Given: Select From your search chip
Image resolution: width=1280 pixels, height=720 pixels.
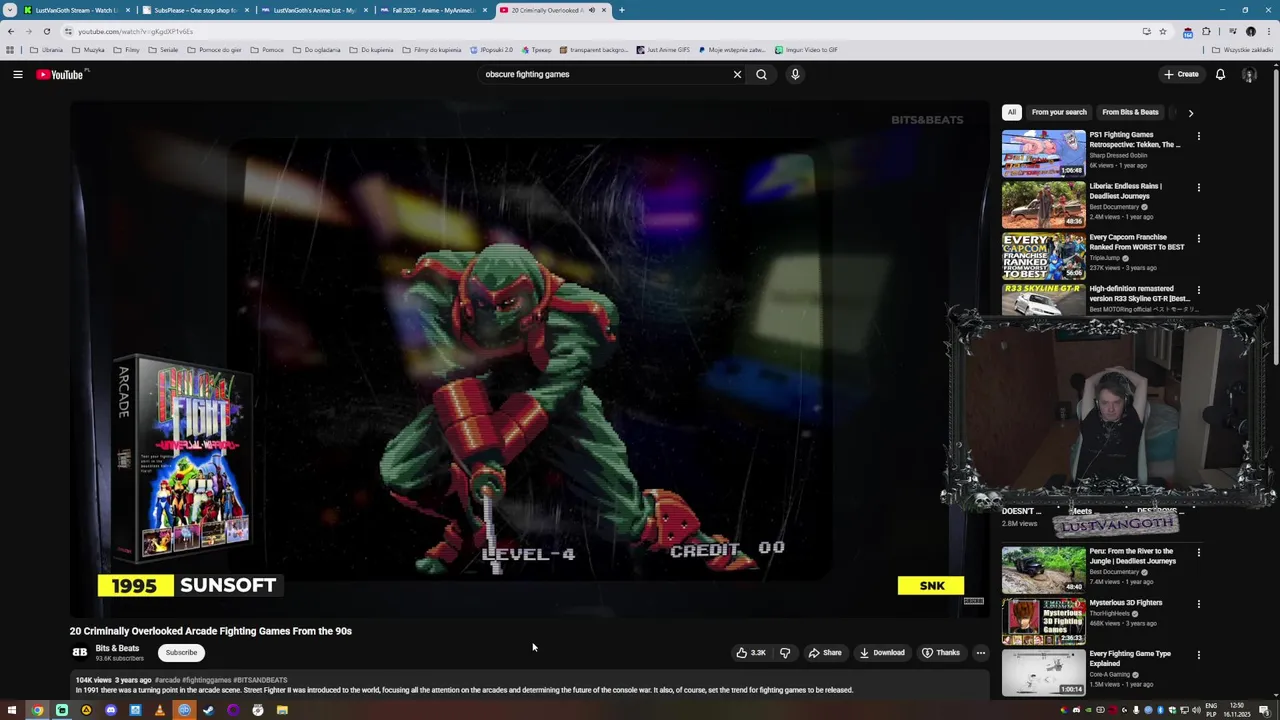Looking at the screenshot, I should click(x=1059, y=112).
